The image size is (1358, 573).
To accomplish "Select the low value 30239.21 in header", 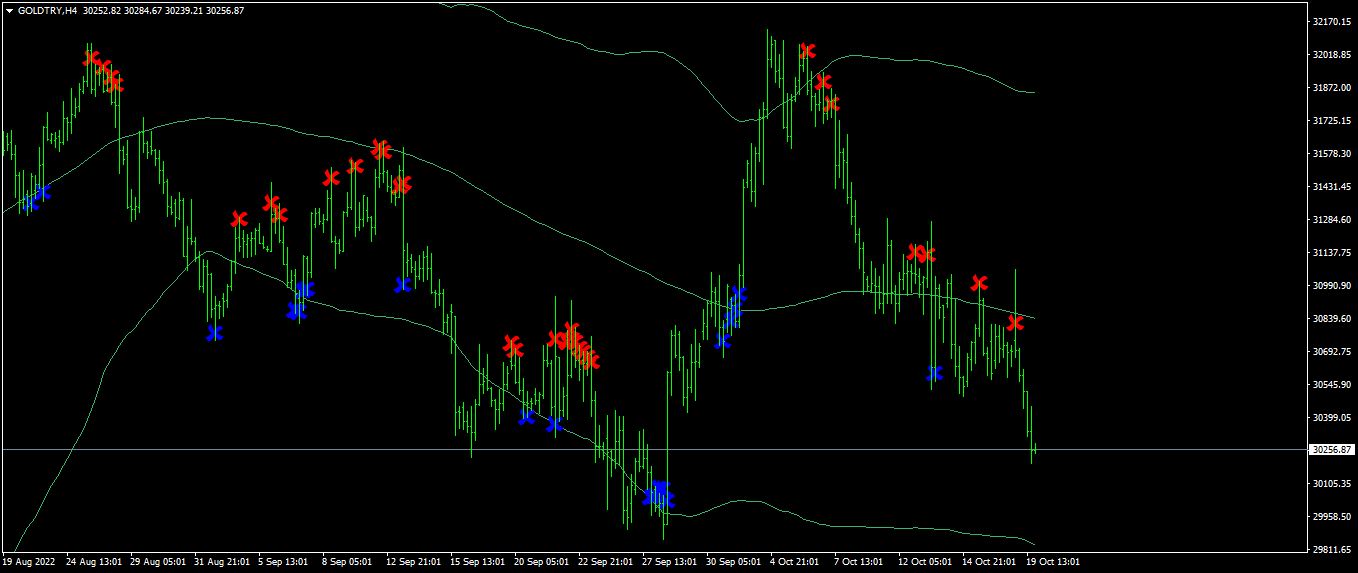I will 183,10.
